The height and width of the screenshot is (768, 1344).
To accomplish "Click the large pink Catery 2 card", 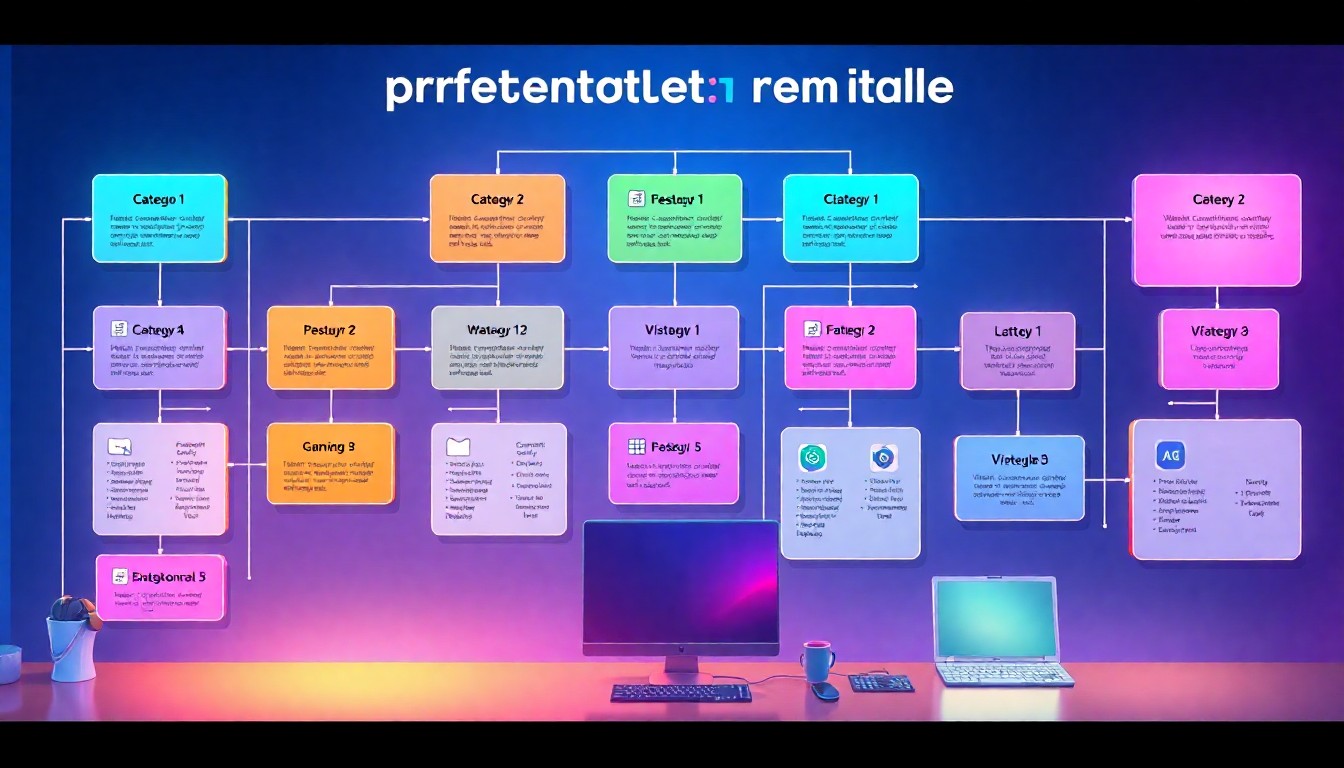I will point(1216,230).
